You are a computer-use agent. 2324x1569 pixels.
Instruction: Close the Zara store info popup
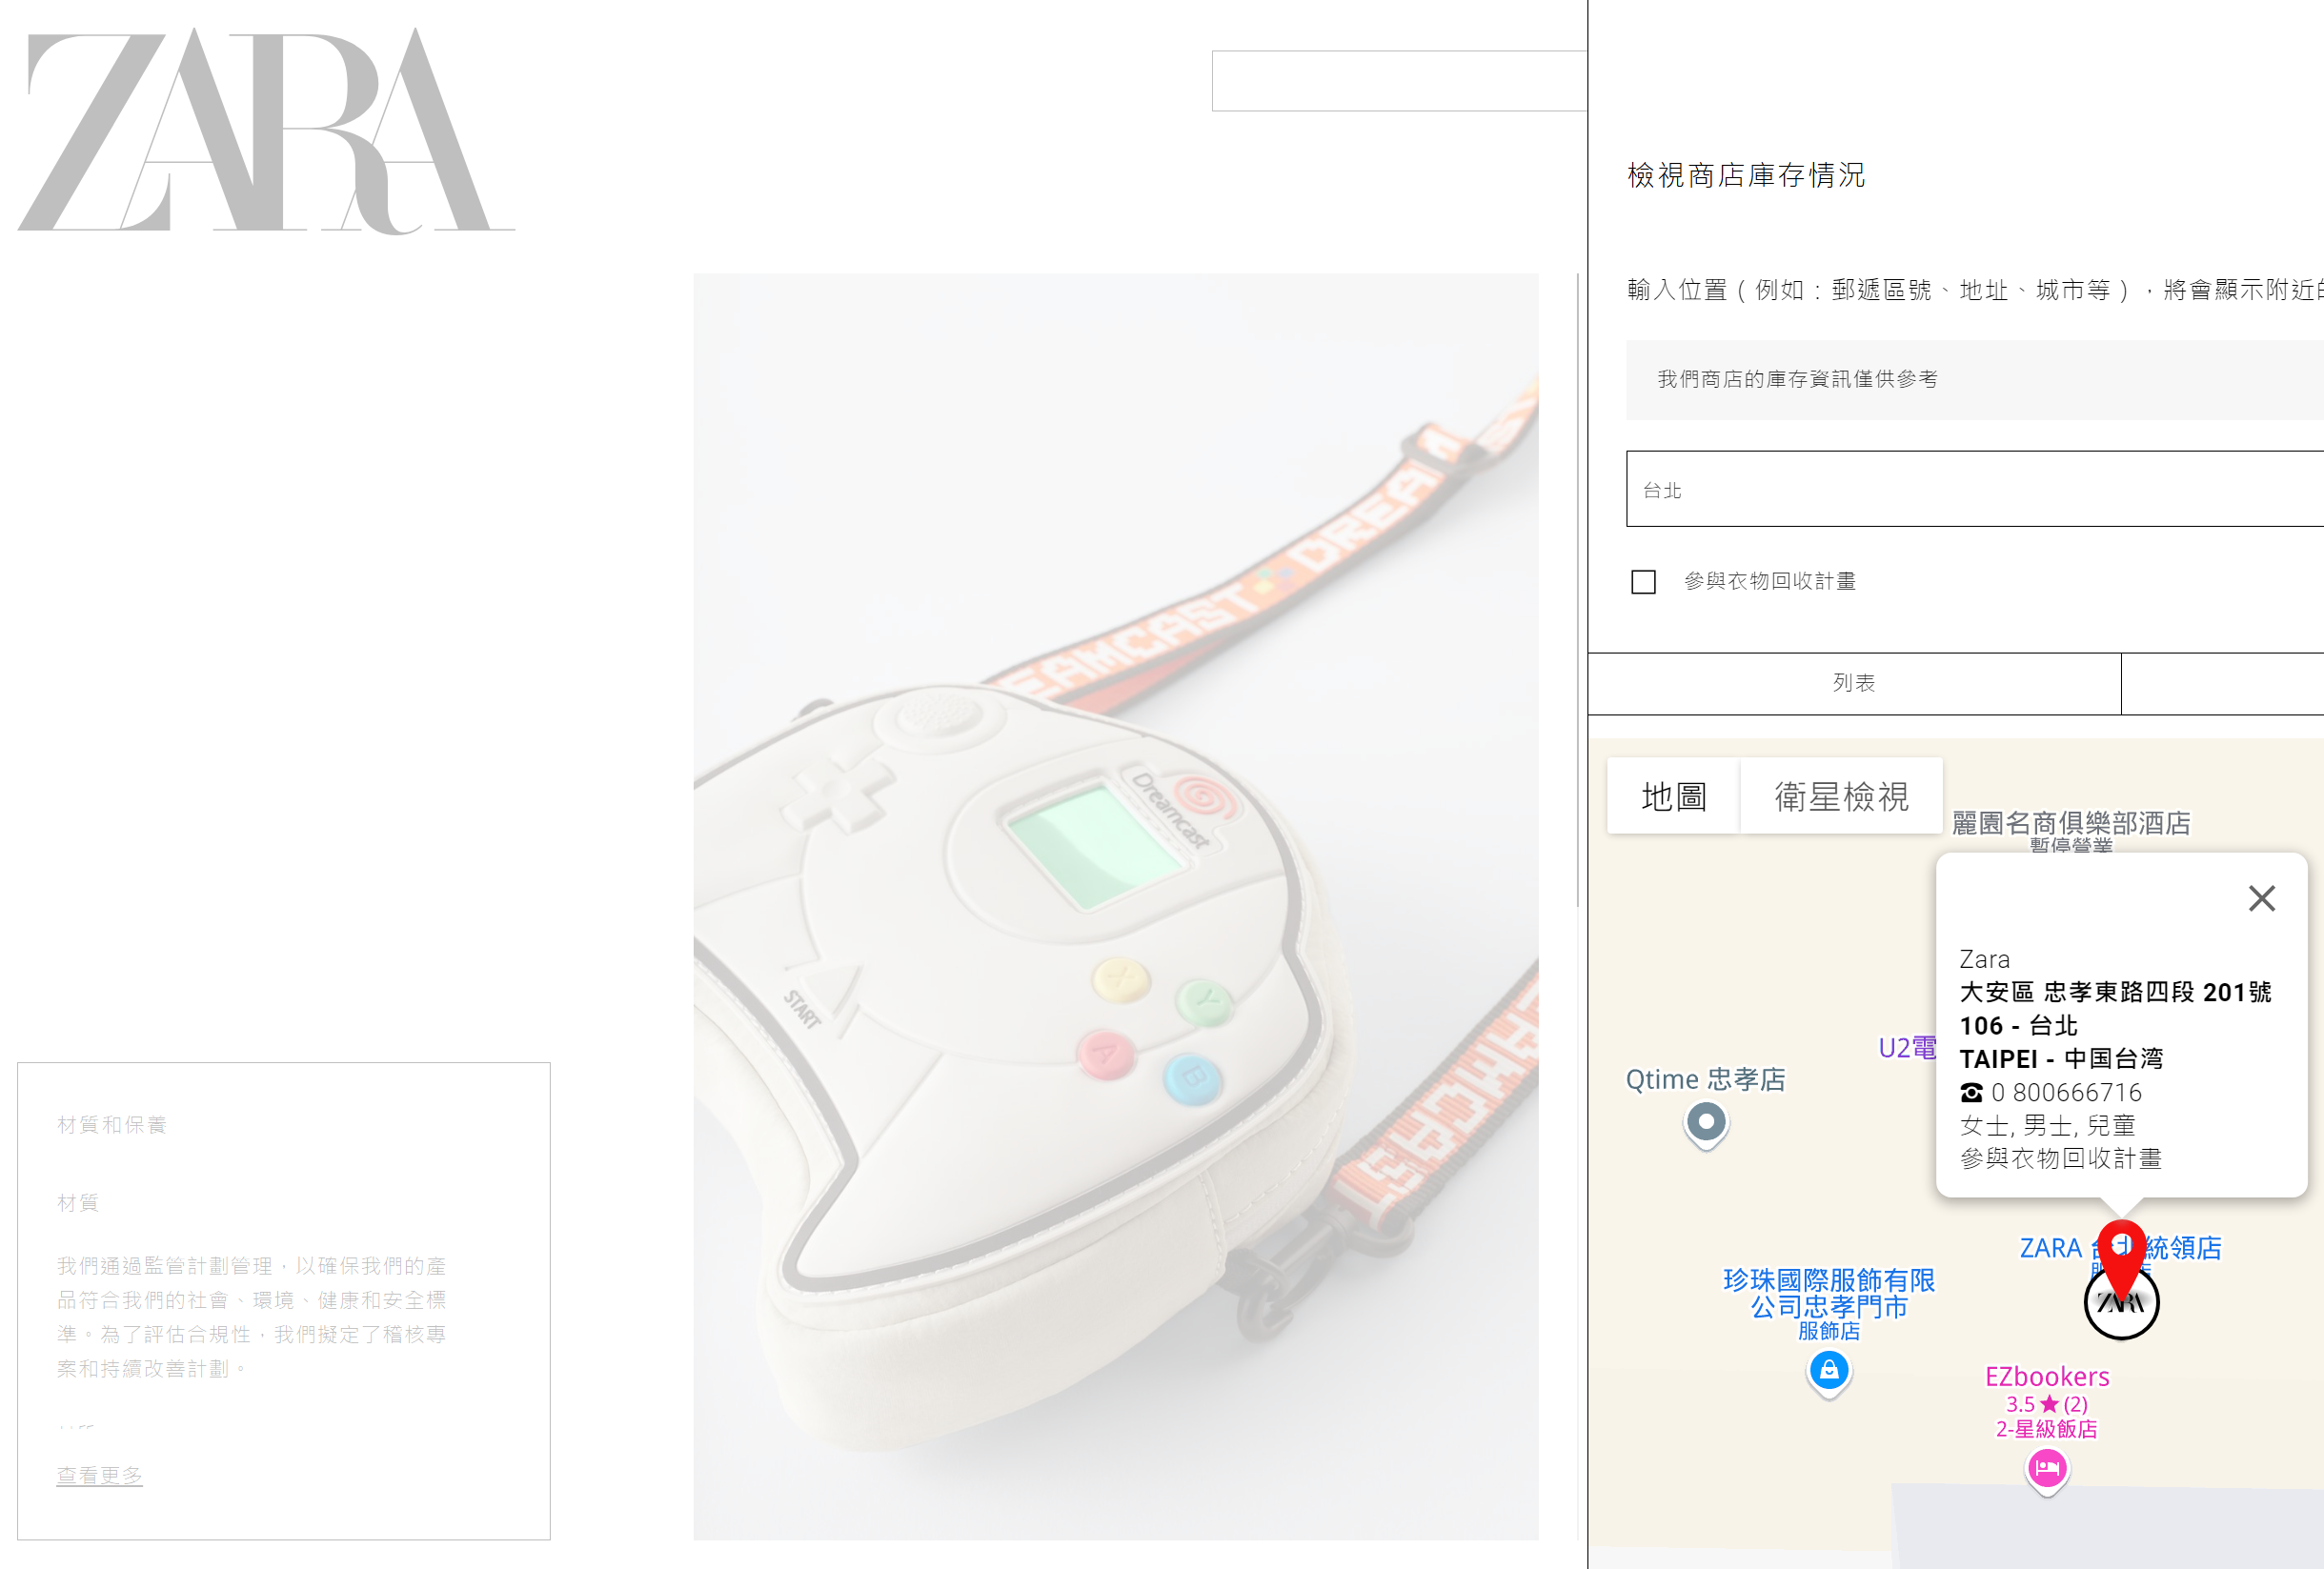pyautogui.click(x=2261, y=898)
